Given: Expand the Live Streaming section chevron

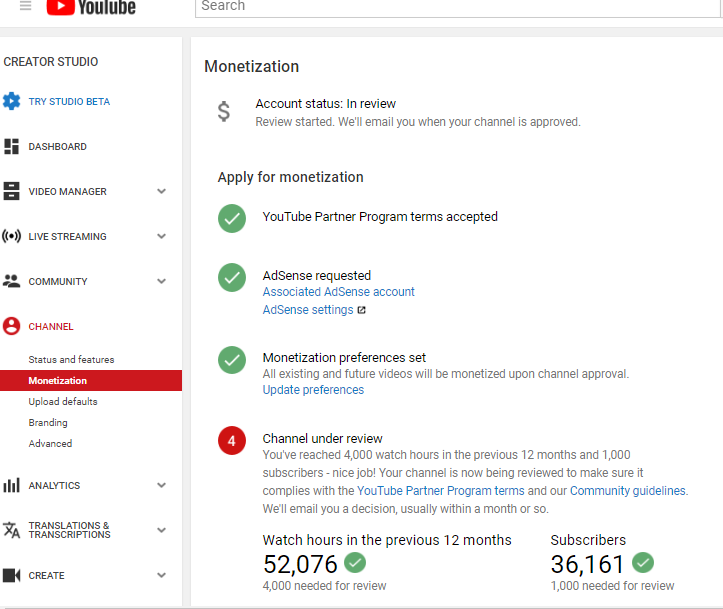Looking at the screenshot, I should (161, 236).
